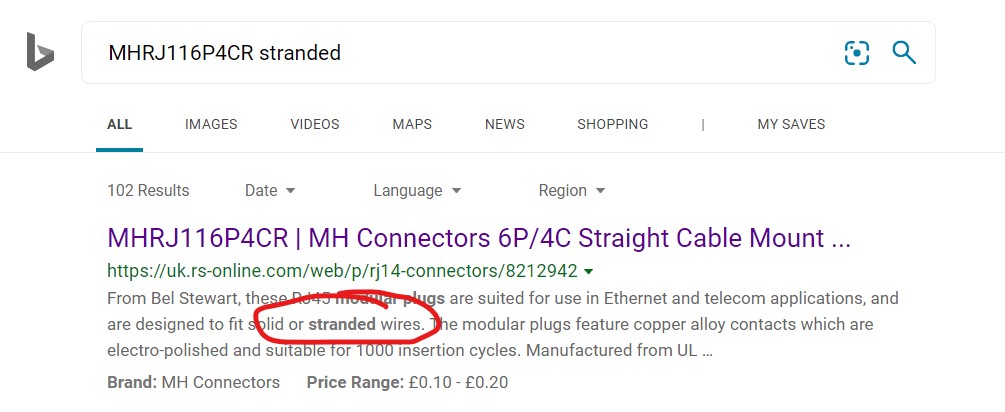Click the uk.rs-online.com green URL
The width and height of the screenshot is (1005, 412).
(342, 271)
